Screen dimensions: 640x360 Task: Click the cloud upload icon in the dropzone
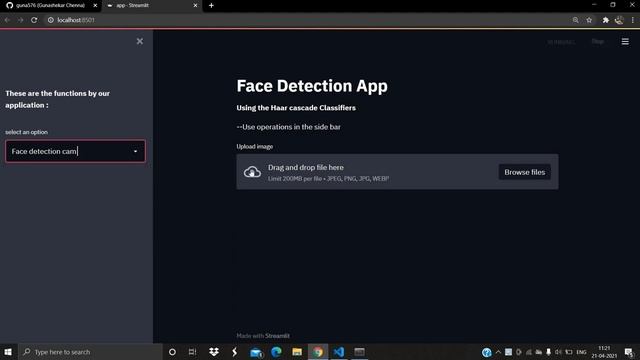(252, 172)
